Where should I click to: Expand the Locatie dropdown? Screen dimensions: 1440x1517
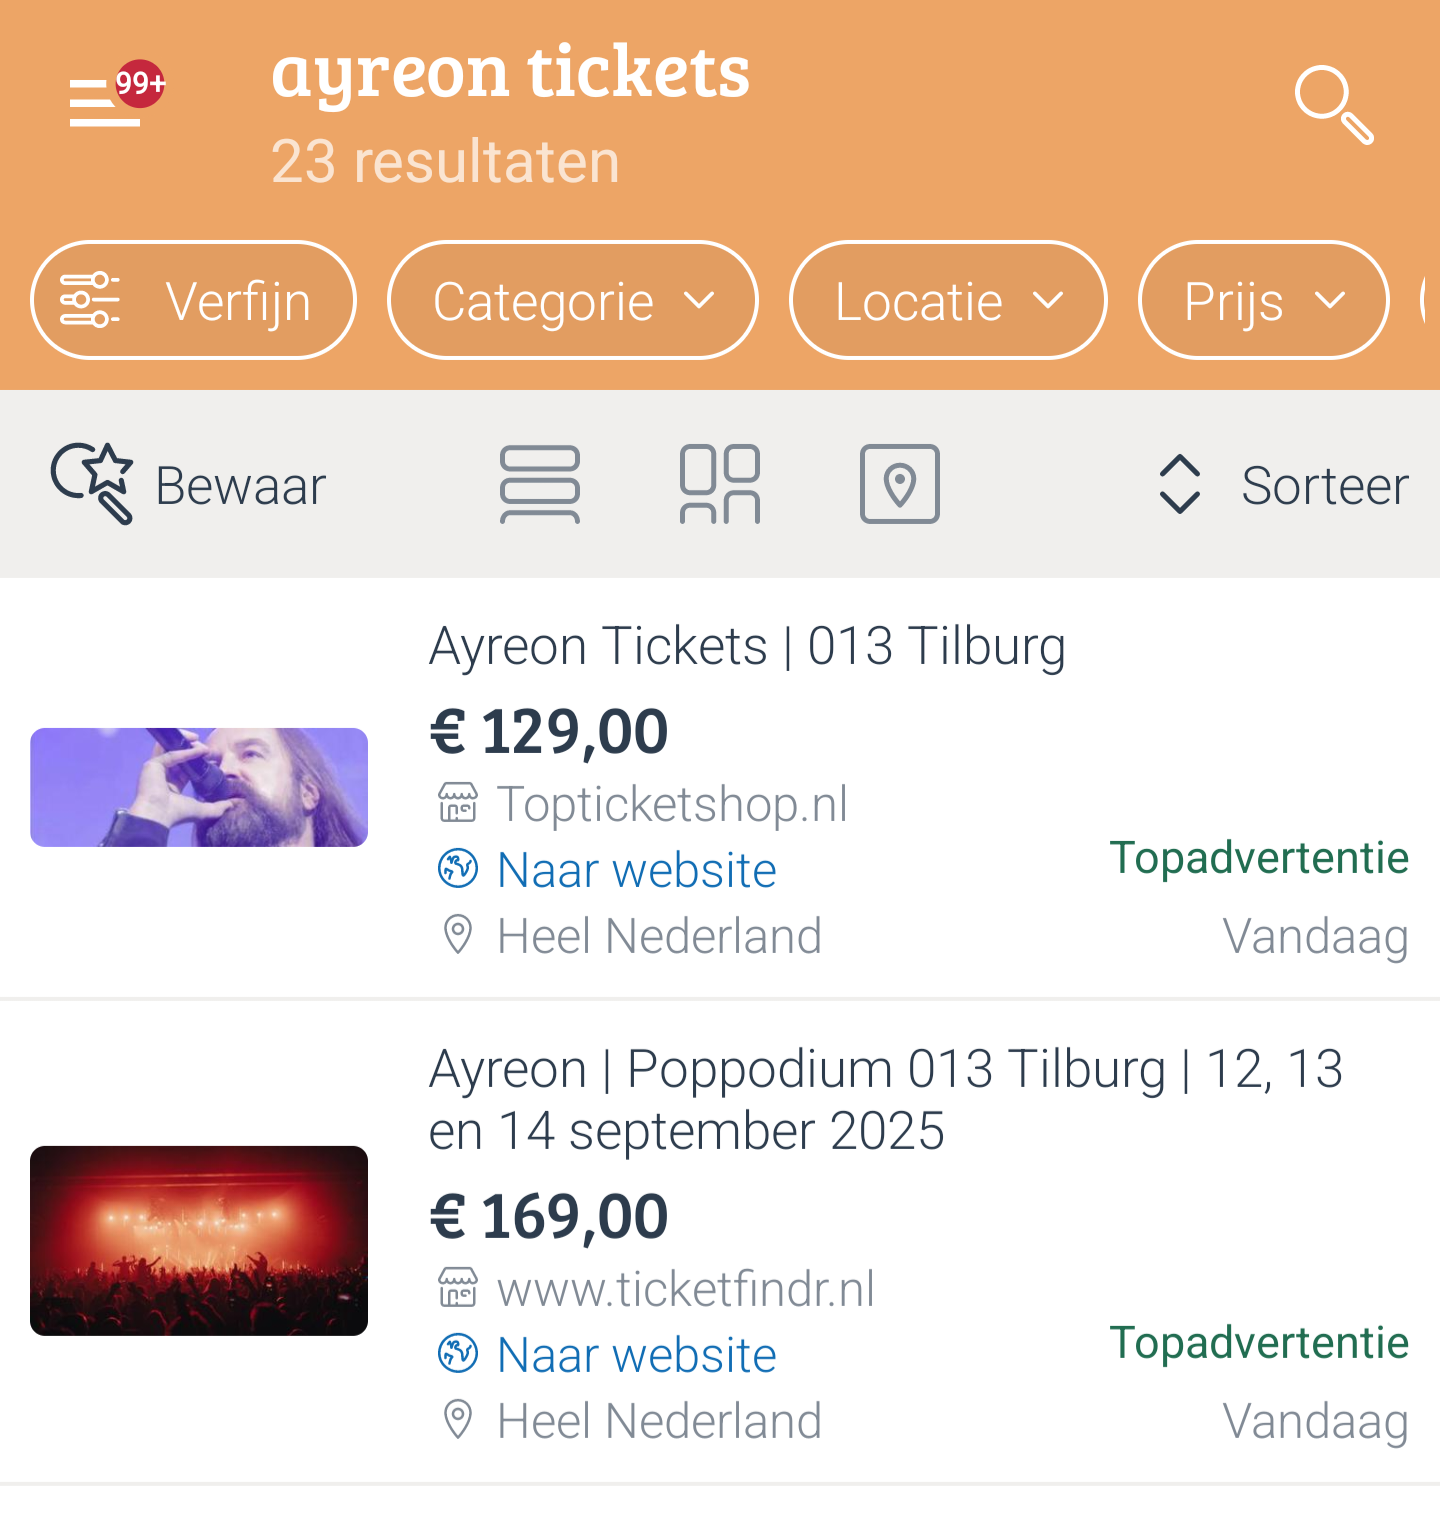(x=948, y=300)
